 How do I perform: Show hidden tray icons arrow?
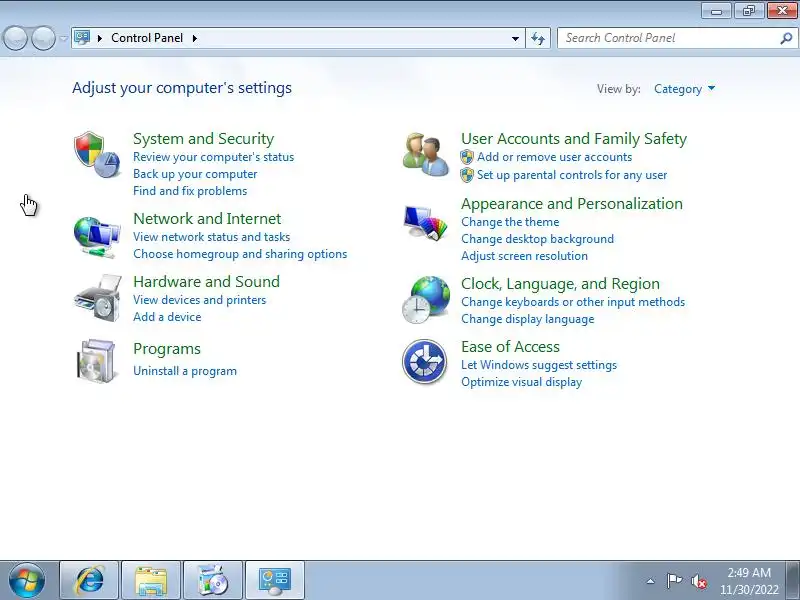click(651, 581)
